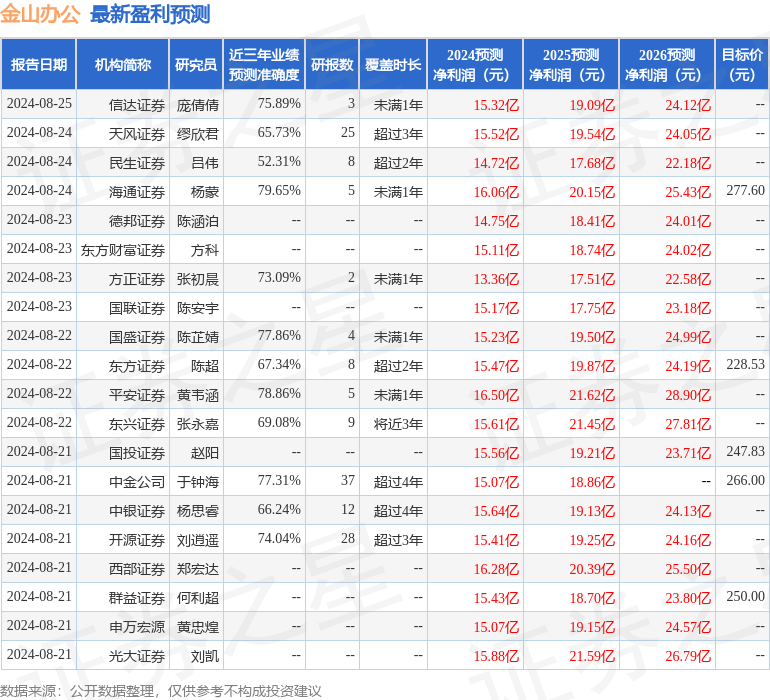This screenshot has width=770, height=700.
Task: Select the 2025预测净利润 column header
Action: pos(571,64)
